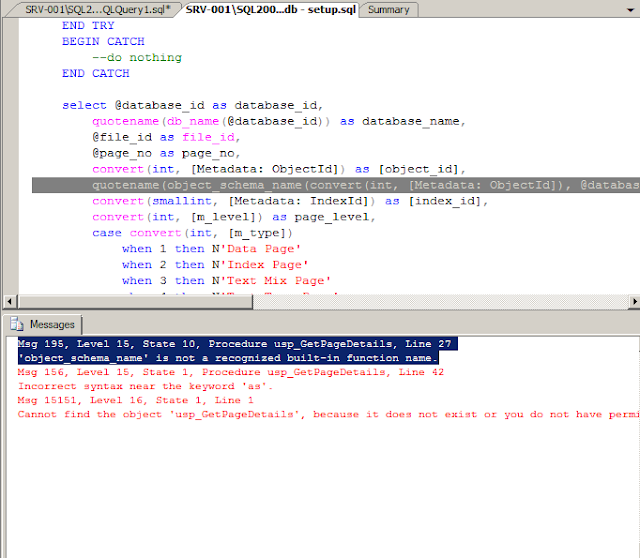The width and height of the screenshot is (640, 558).
Task: Click the --do nothing comment
Action: (x=137, y=57)
